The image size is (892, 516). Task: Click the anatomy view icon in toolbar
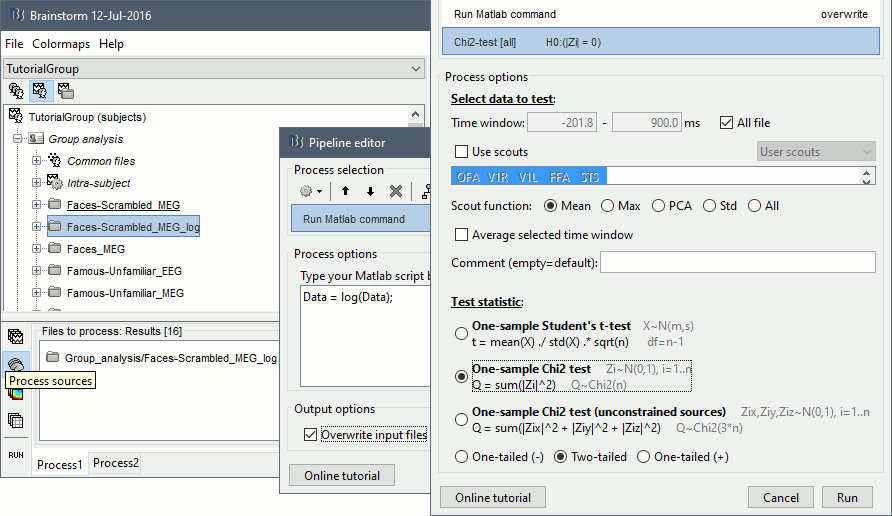click(x=16, y=91)
